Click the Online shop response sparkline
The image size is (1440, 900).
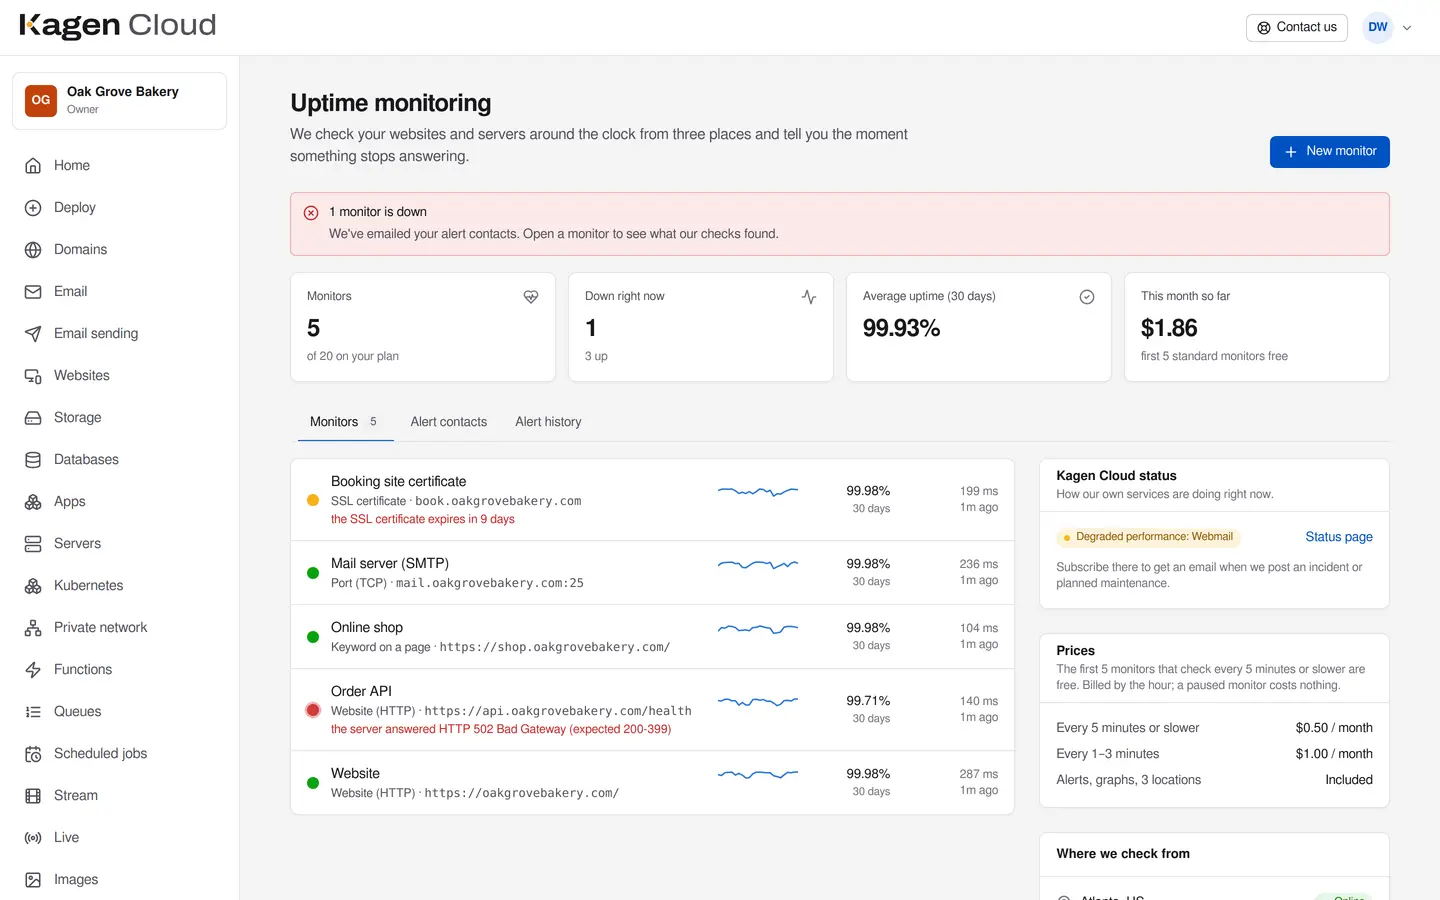coord(758,629)
